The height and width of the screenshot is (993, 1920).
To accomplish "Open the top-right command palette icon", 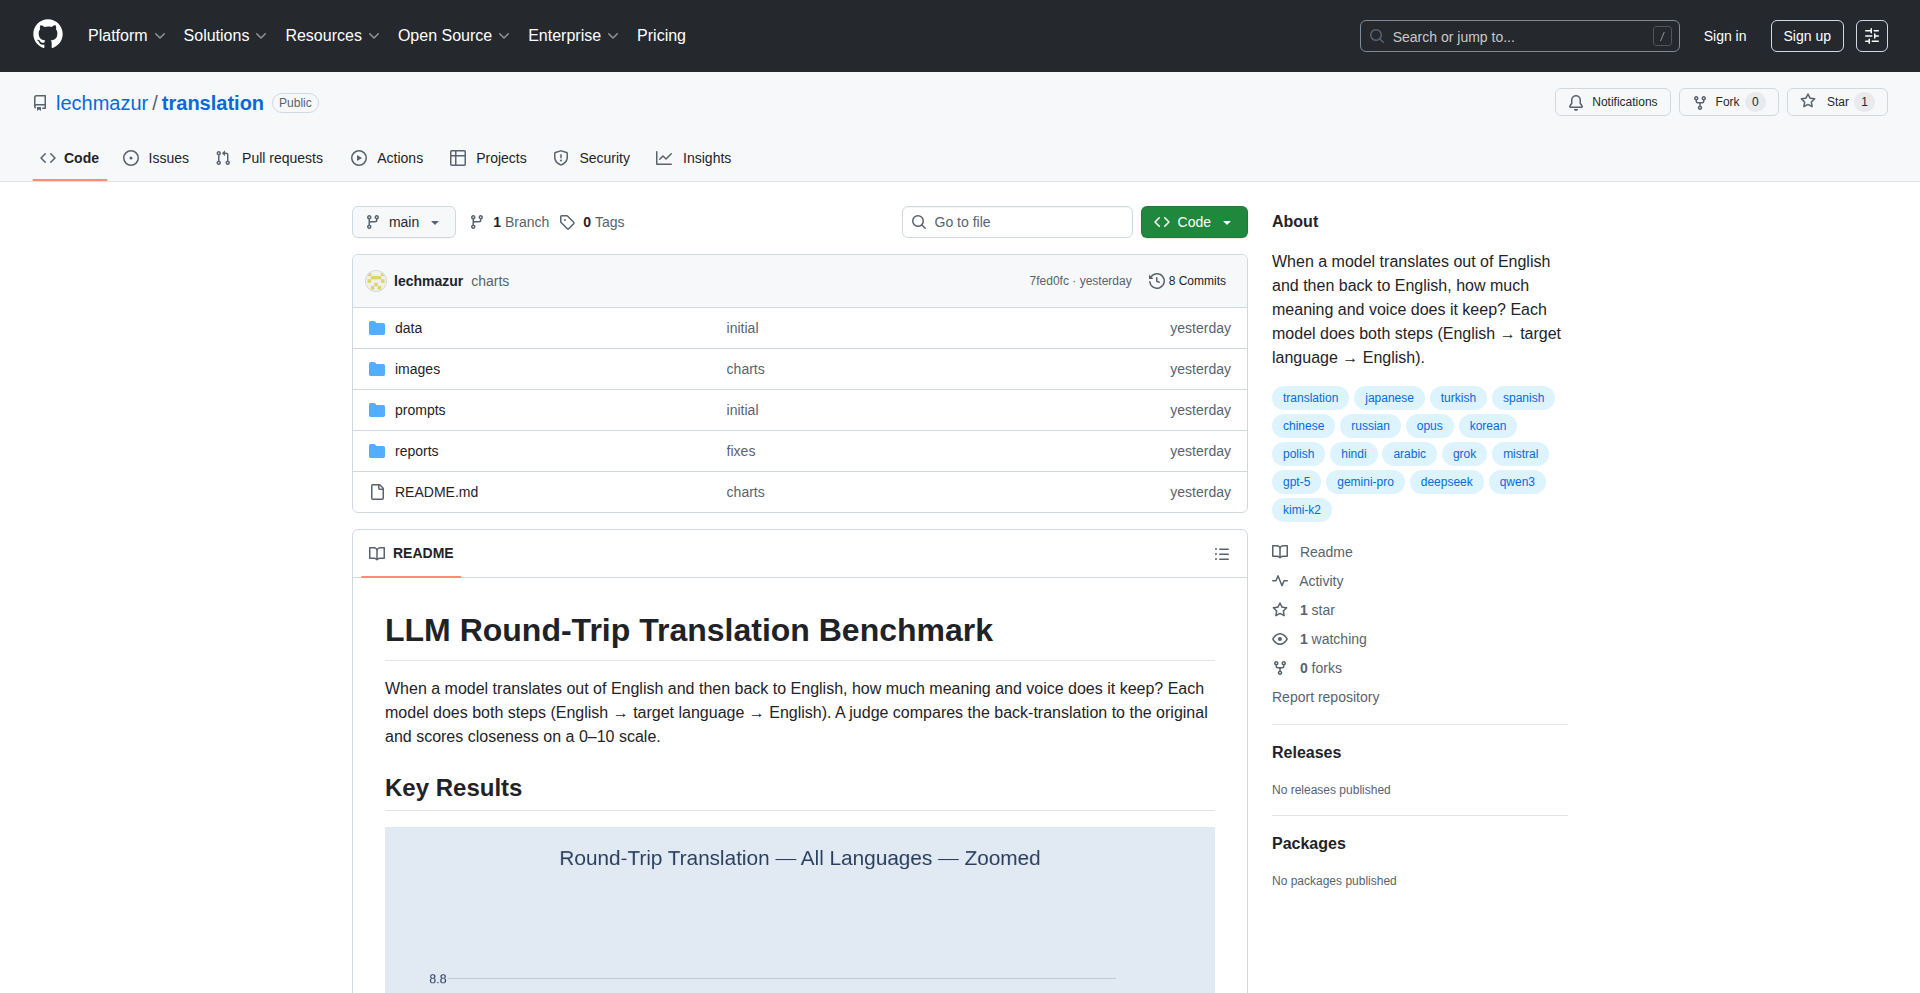I will [1871, 36].
